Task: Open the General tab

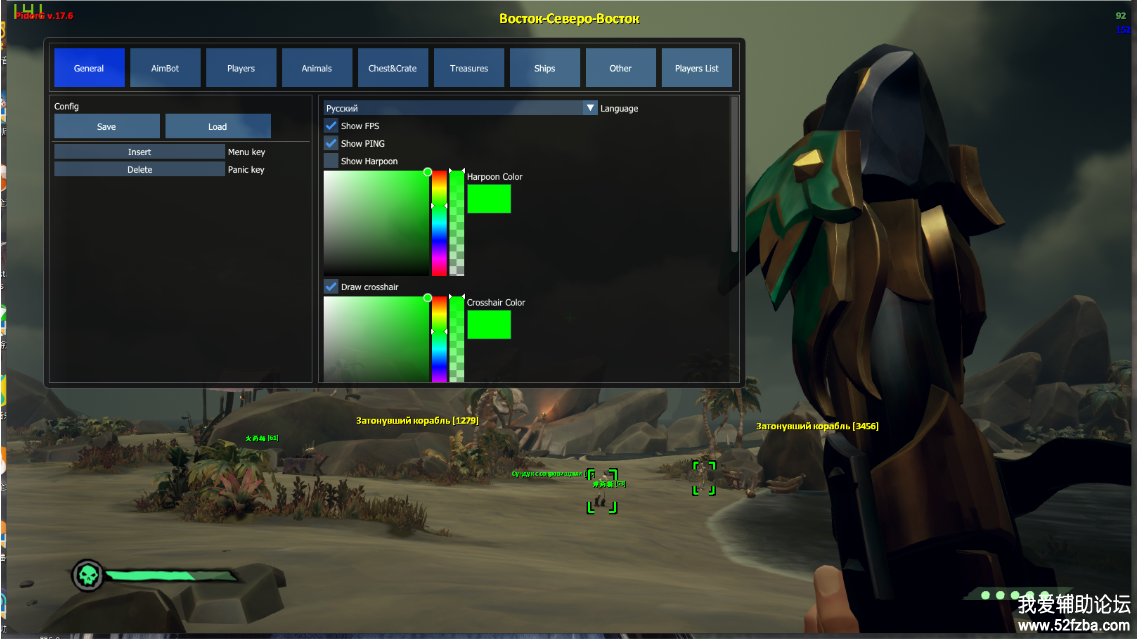Action: 89,68
